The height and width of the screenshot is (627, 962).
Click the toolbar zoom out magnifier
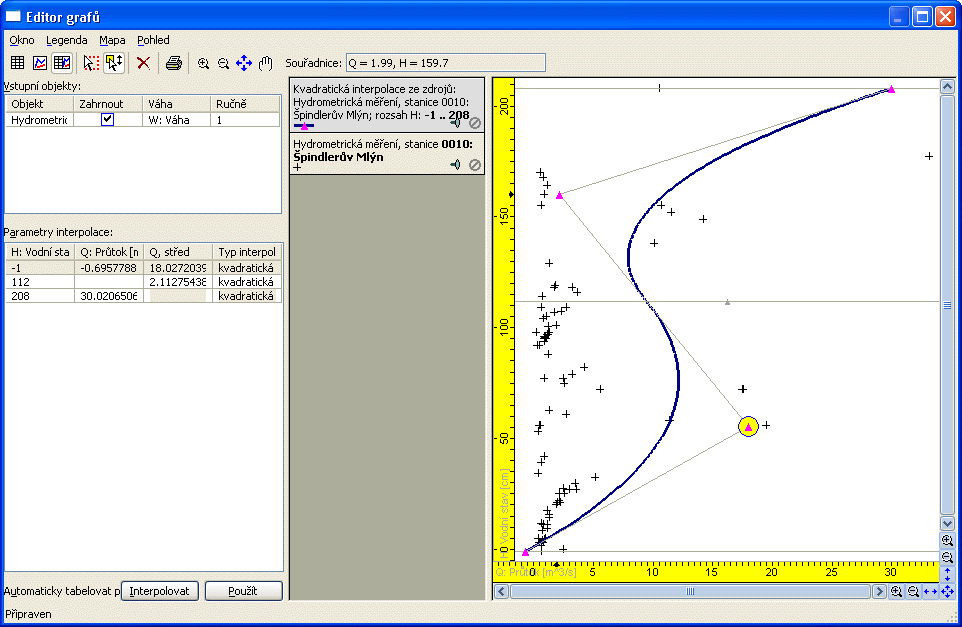[223, 63]
